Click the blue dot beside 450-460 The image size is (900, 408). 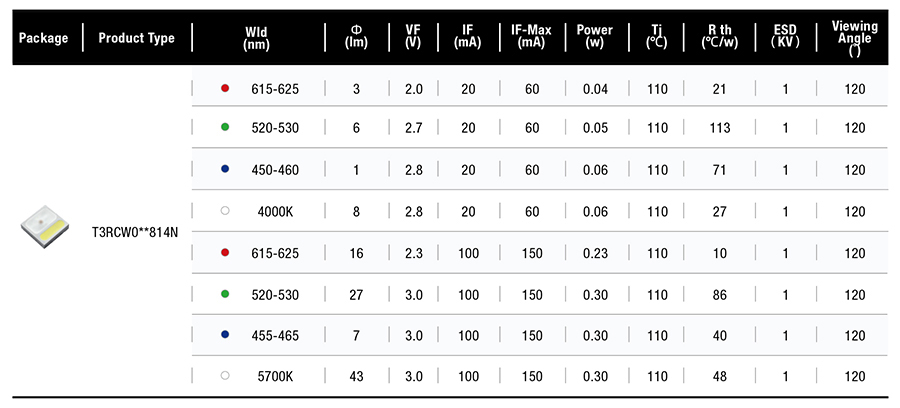(226, 169)
